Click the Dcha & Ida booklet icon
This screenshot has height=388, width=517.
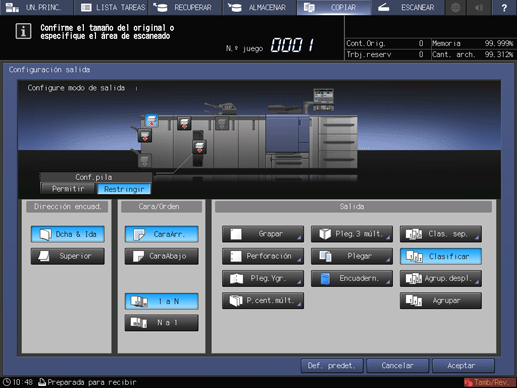[x=45, y=234]
